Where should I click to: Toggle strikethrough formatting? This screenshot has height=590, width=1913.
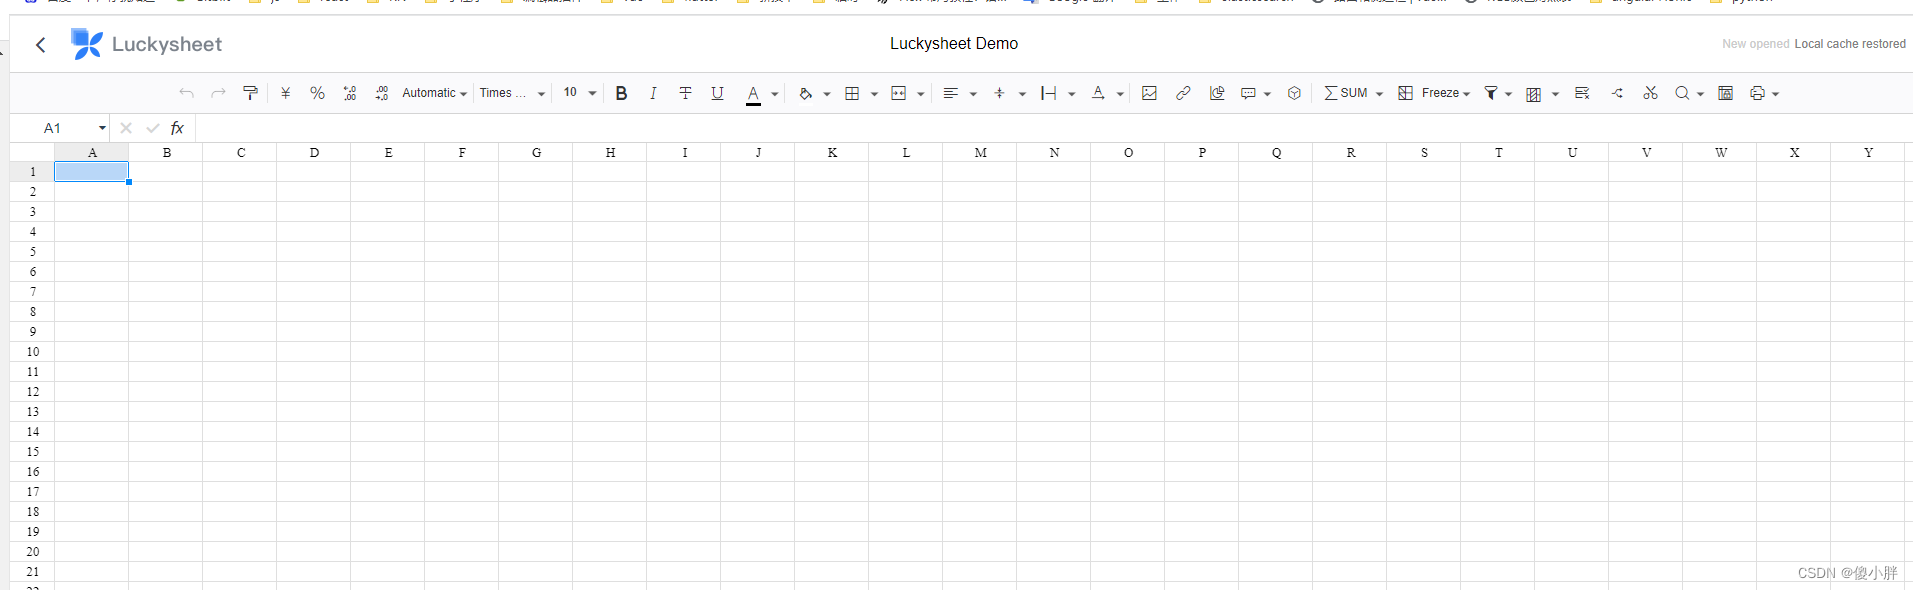685,93
